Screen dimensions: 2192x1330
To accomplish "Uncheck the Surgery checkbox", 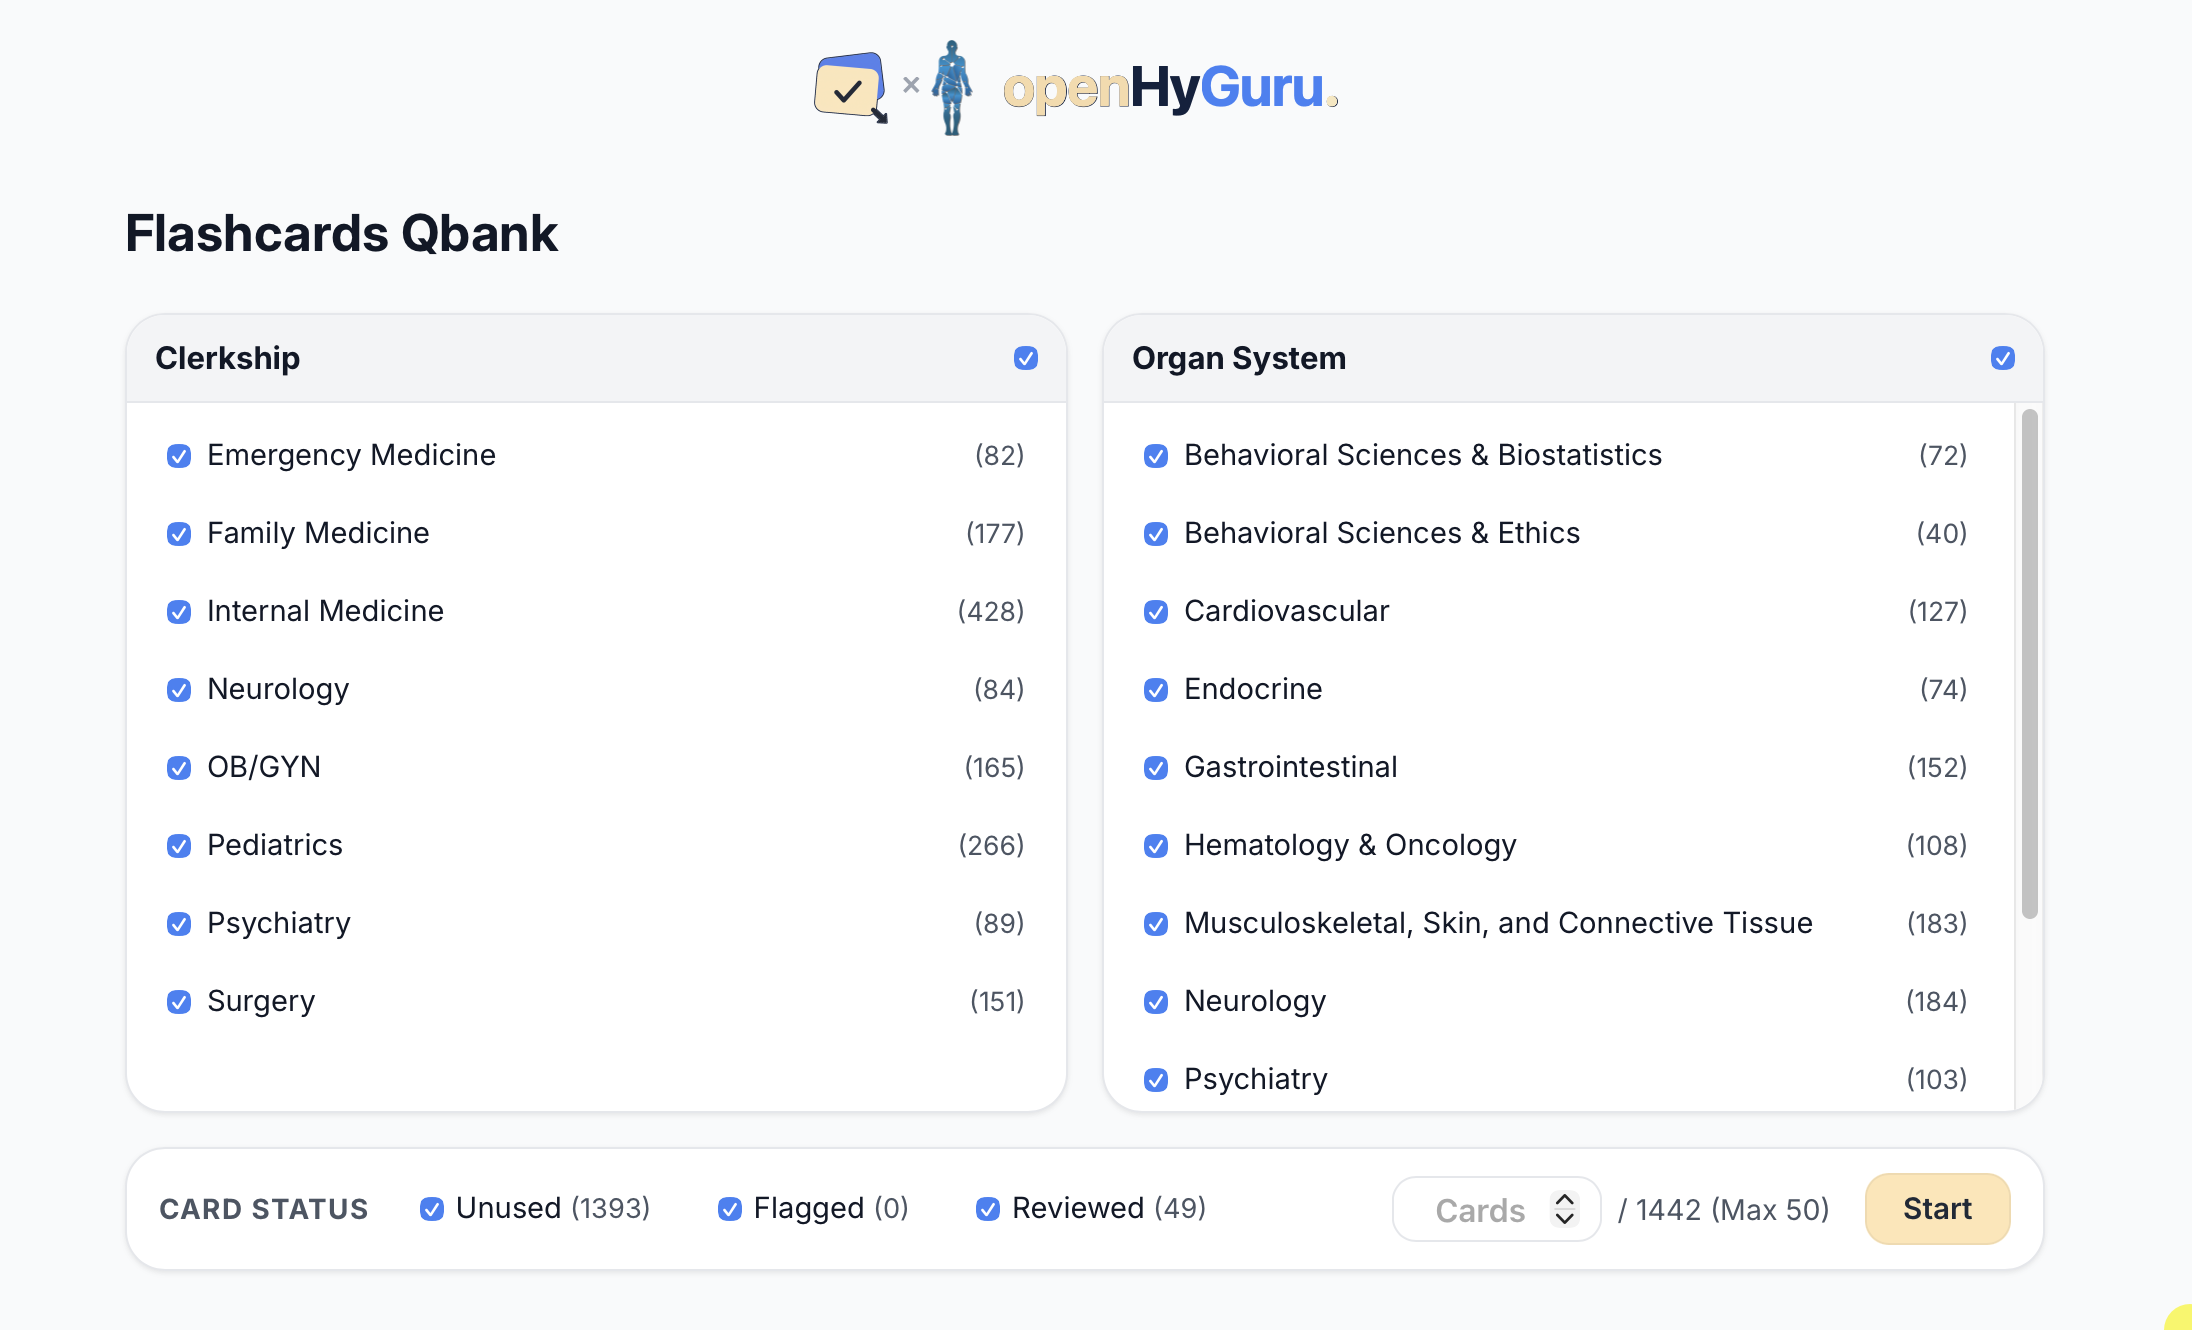I will (x=179, y=1002).
